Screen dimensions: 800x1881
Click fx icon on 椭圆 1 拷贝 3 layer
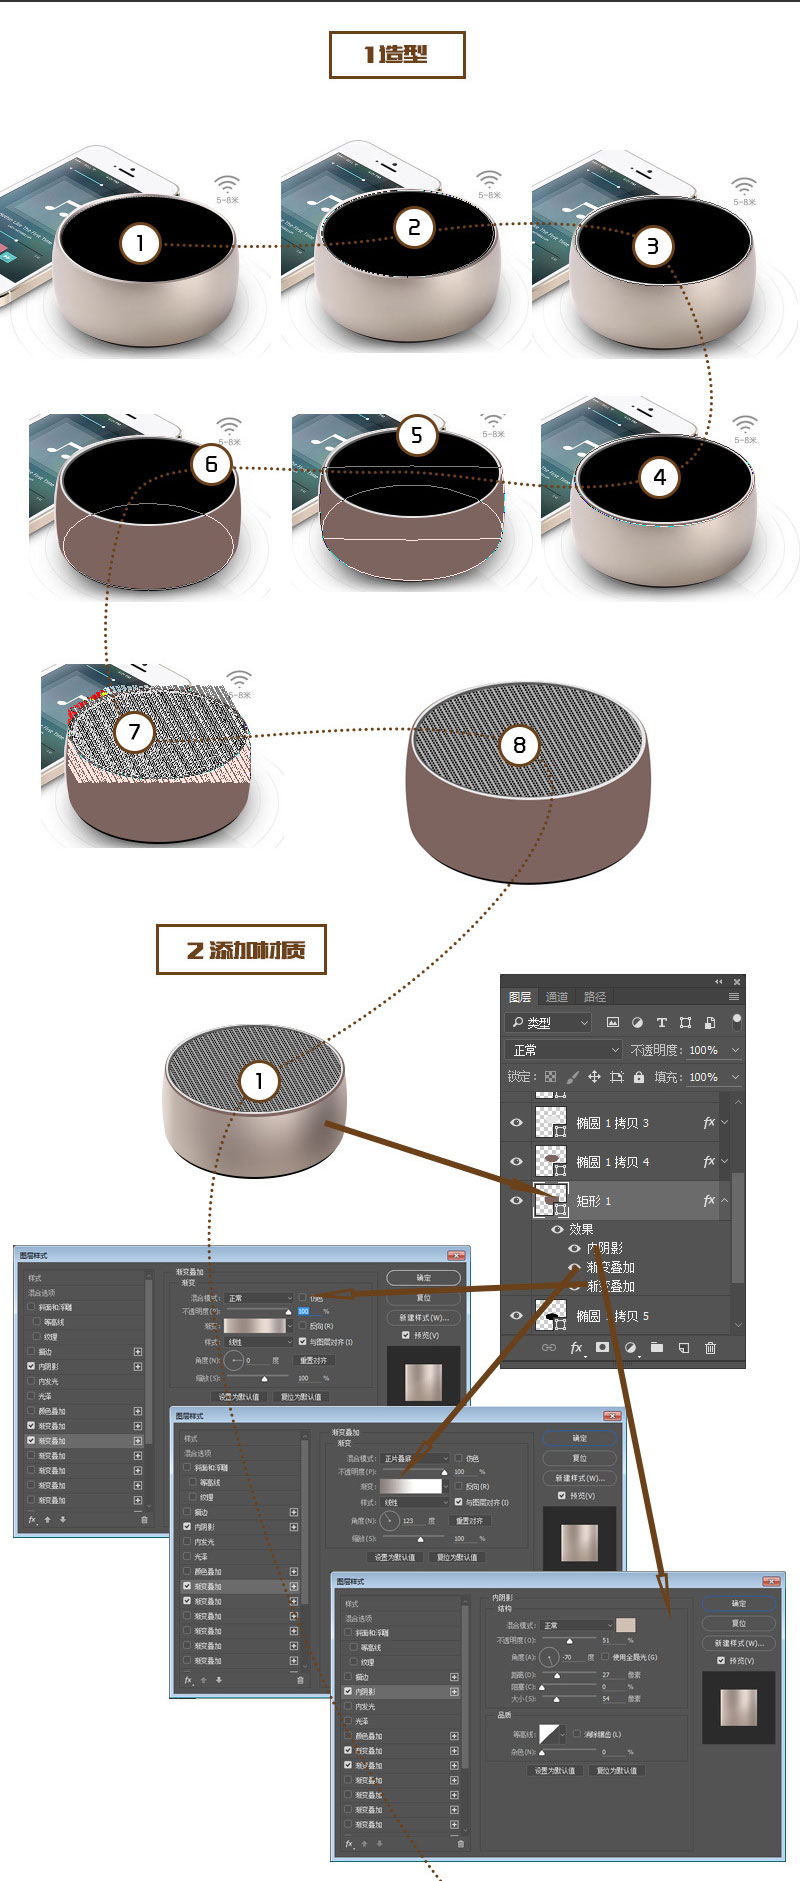(x=709, y=1122)
